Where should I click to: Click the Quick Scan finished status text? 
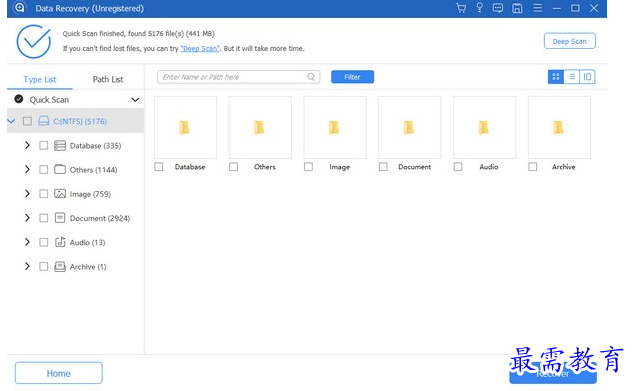[139, 33]
